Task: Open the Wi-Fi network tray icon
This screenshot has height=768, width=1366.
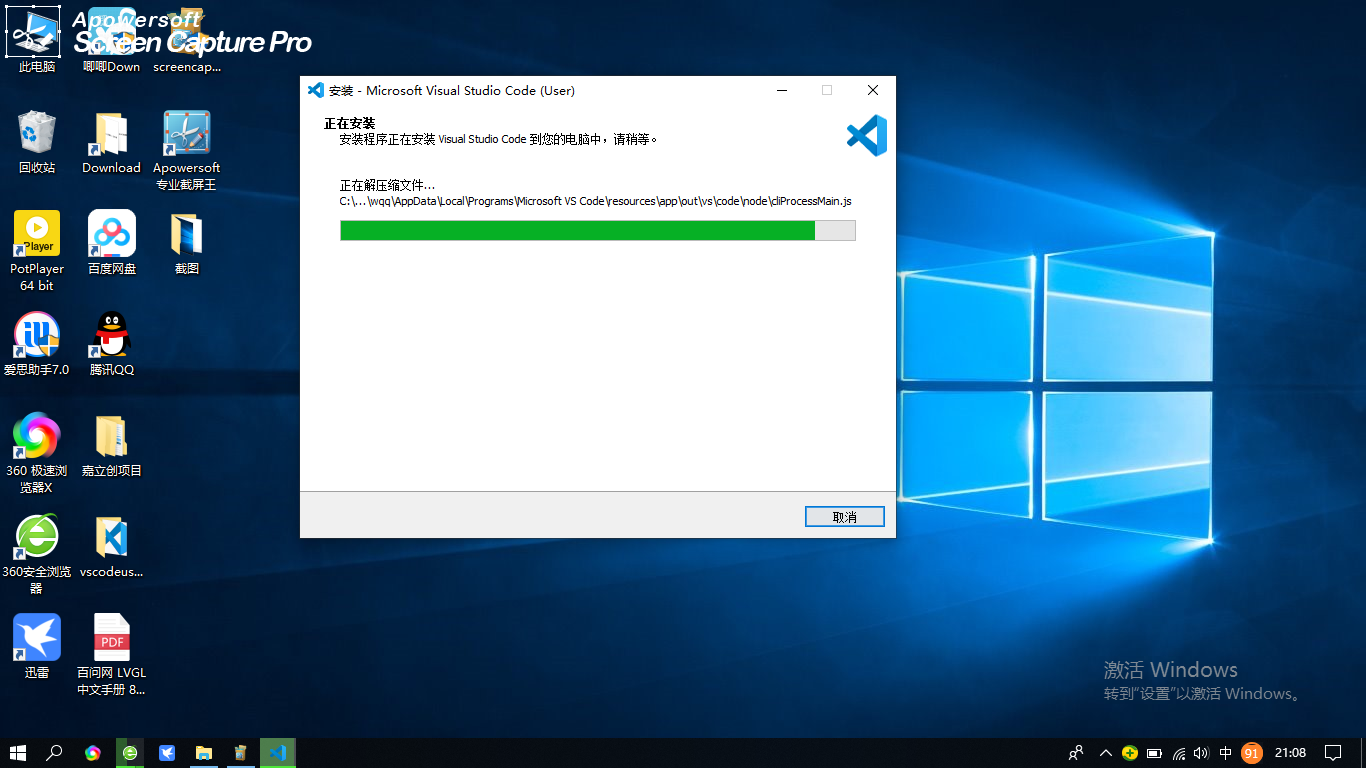Action: pyautogui.click(x=1179, y=753)
